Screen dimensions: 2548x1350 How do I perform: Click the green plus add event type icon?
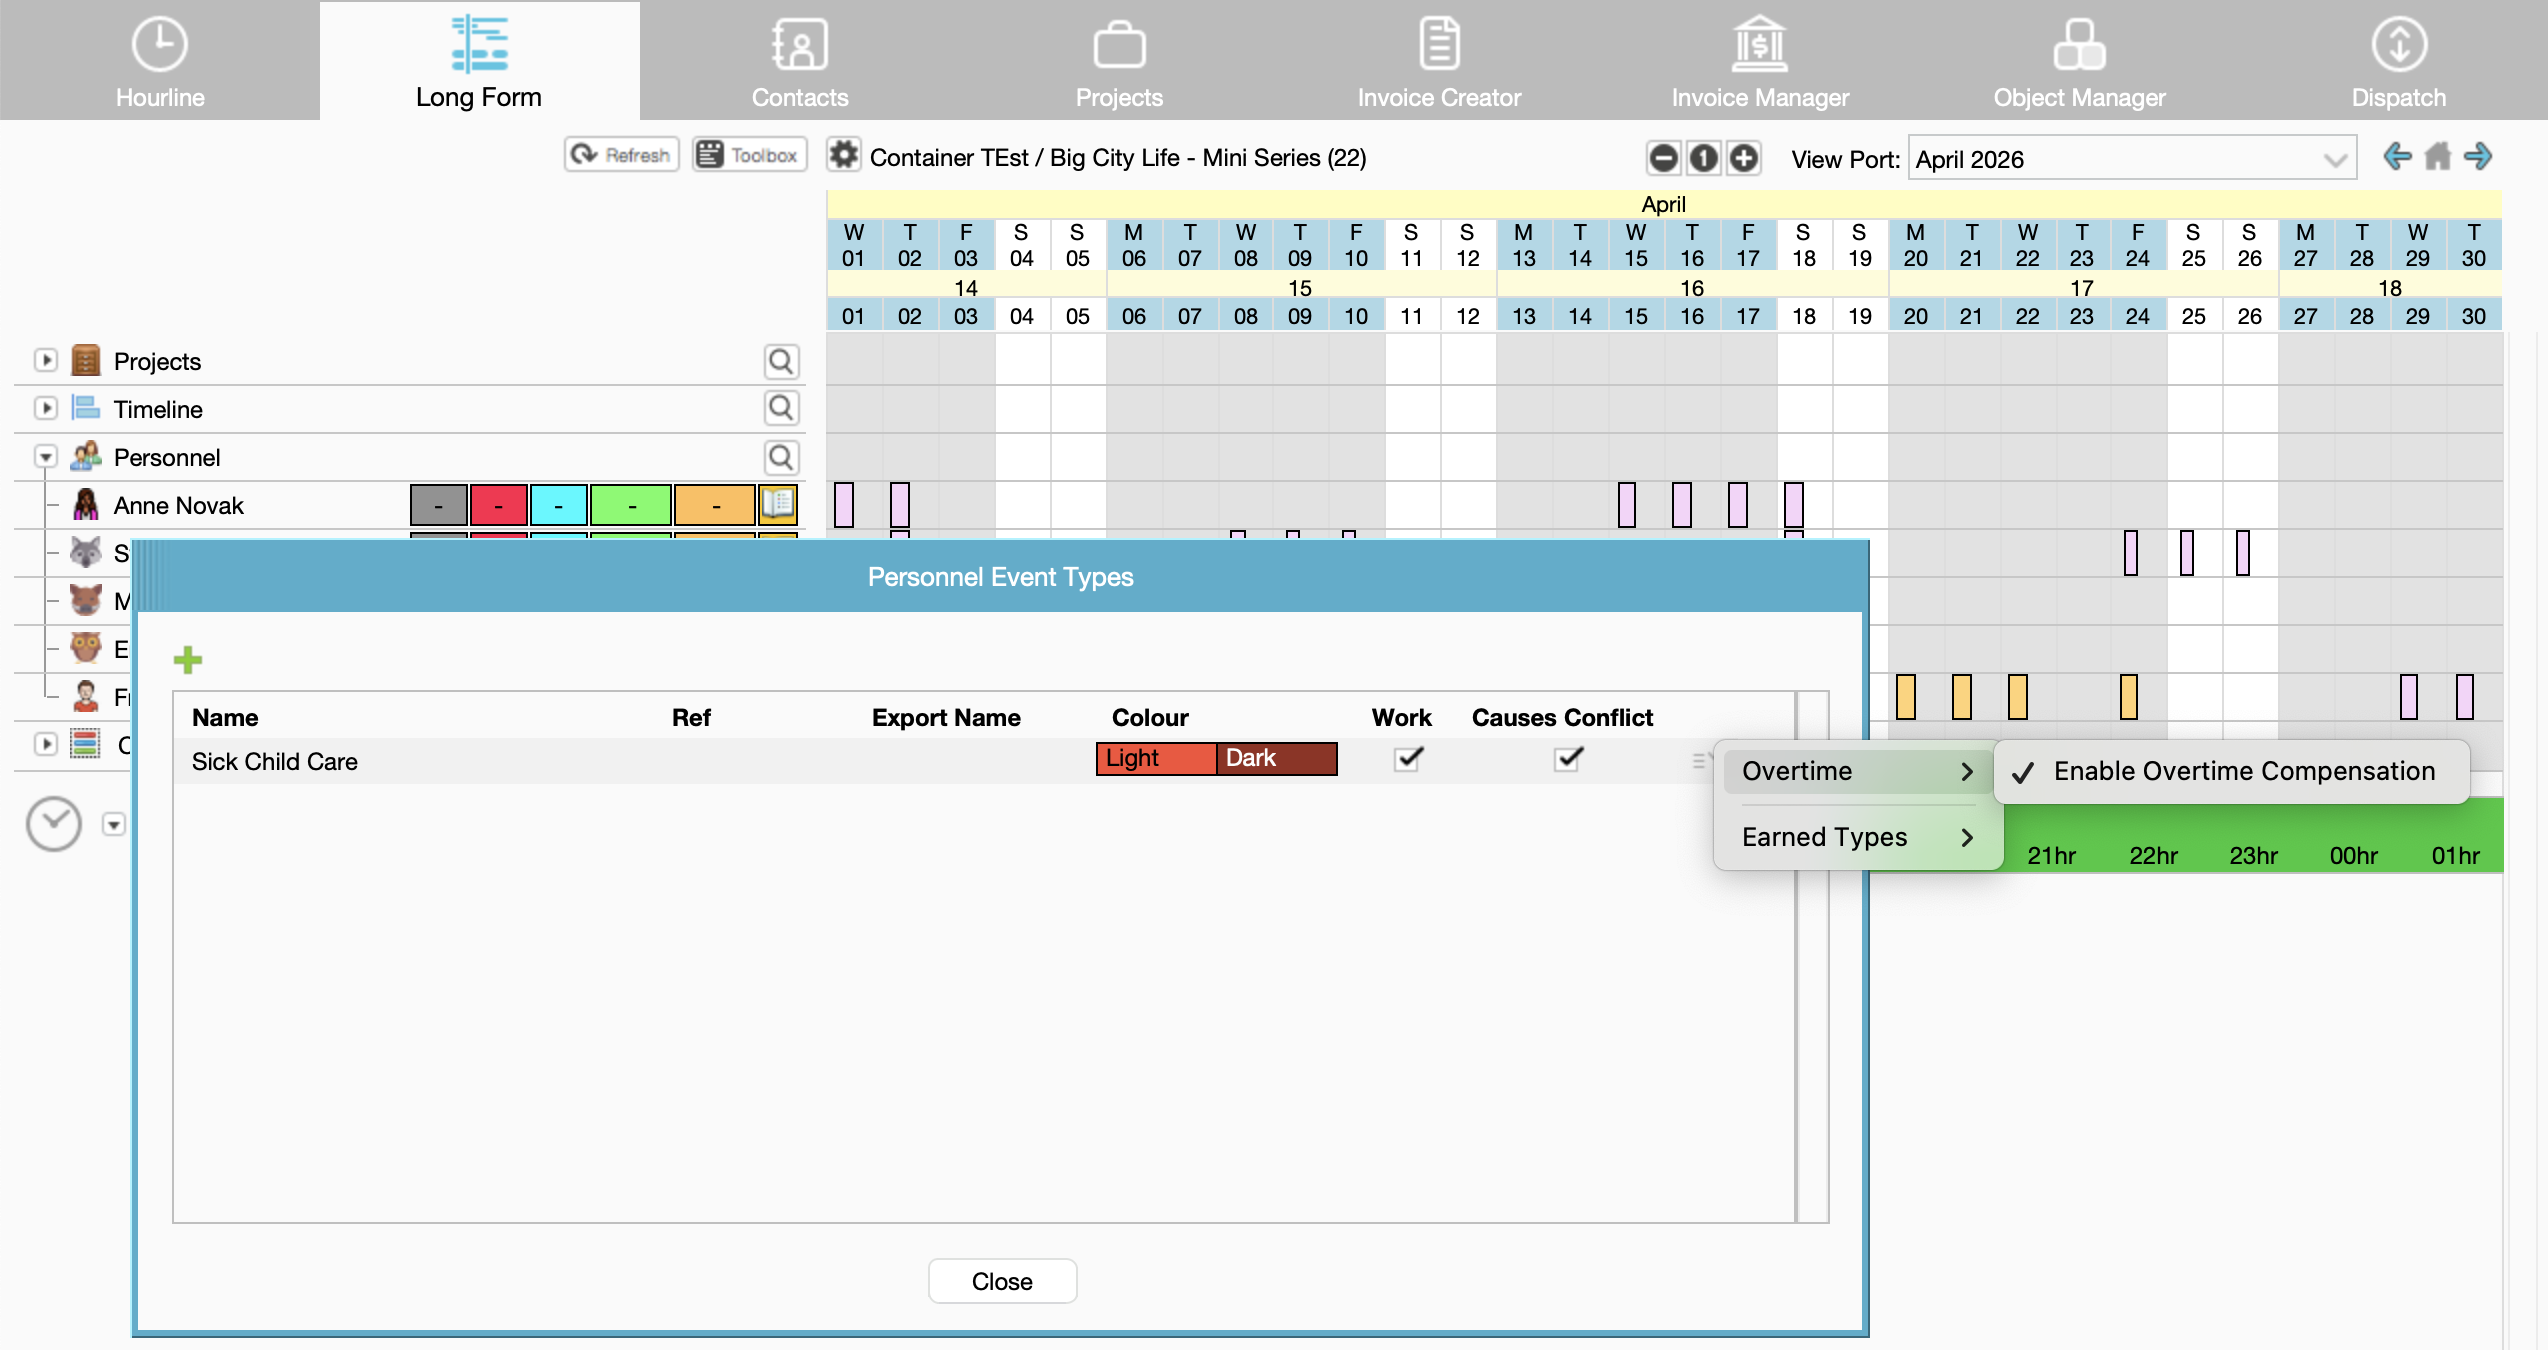coord(187,659)
